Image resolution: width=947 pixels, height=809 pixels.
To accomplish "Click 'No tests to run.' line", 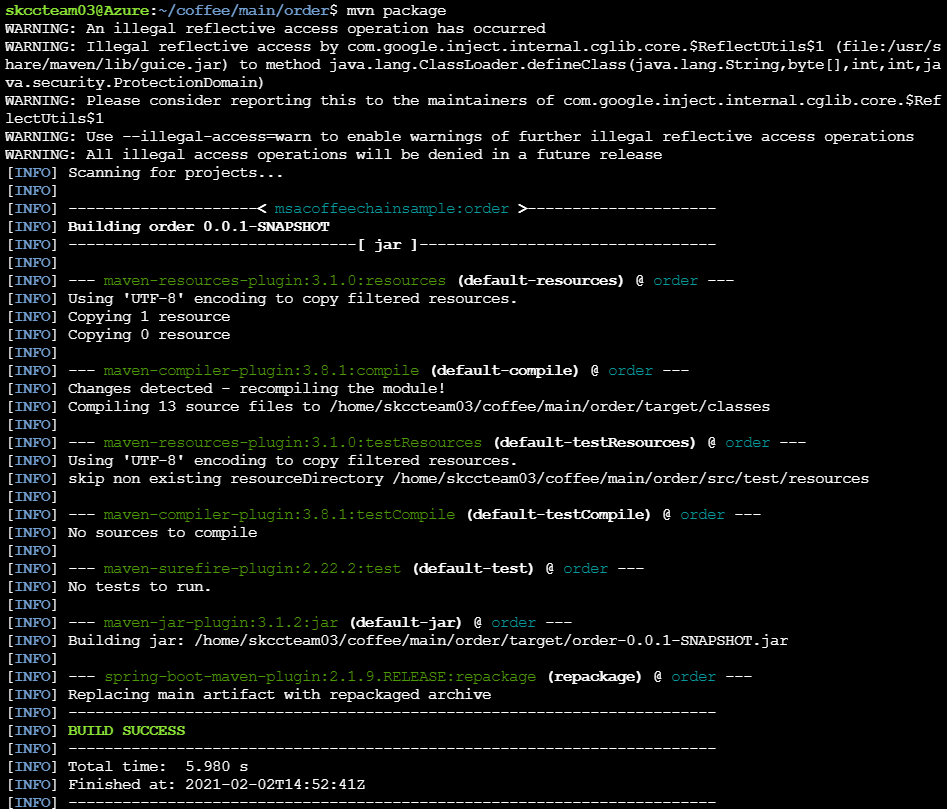I will 140,587.
